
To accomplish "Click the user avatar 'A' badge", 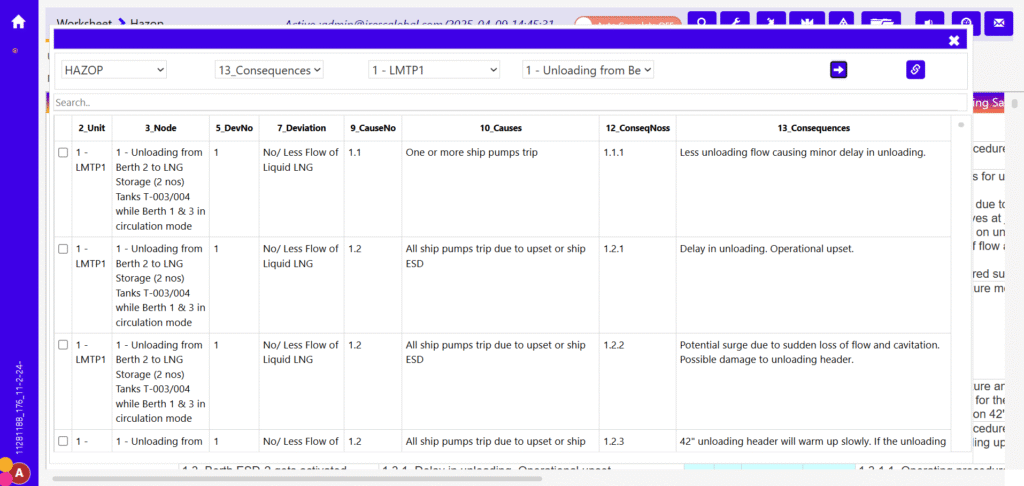I will click(x=20, y=473).
